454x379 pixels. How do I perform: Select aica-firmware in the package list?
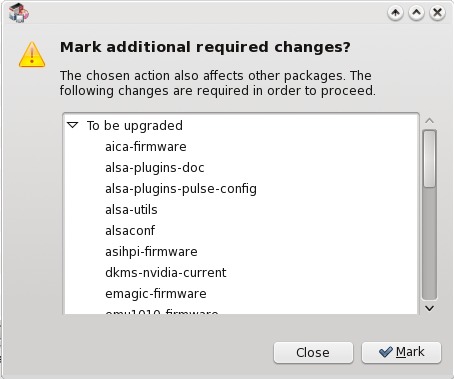146,147
